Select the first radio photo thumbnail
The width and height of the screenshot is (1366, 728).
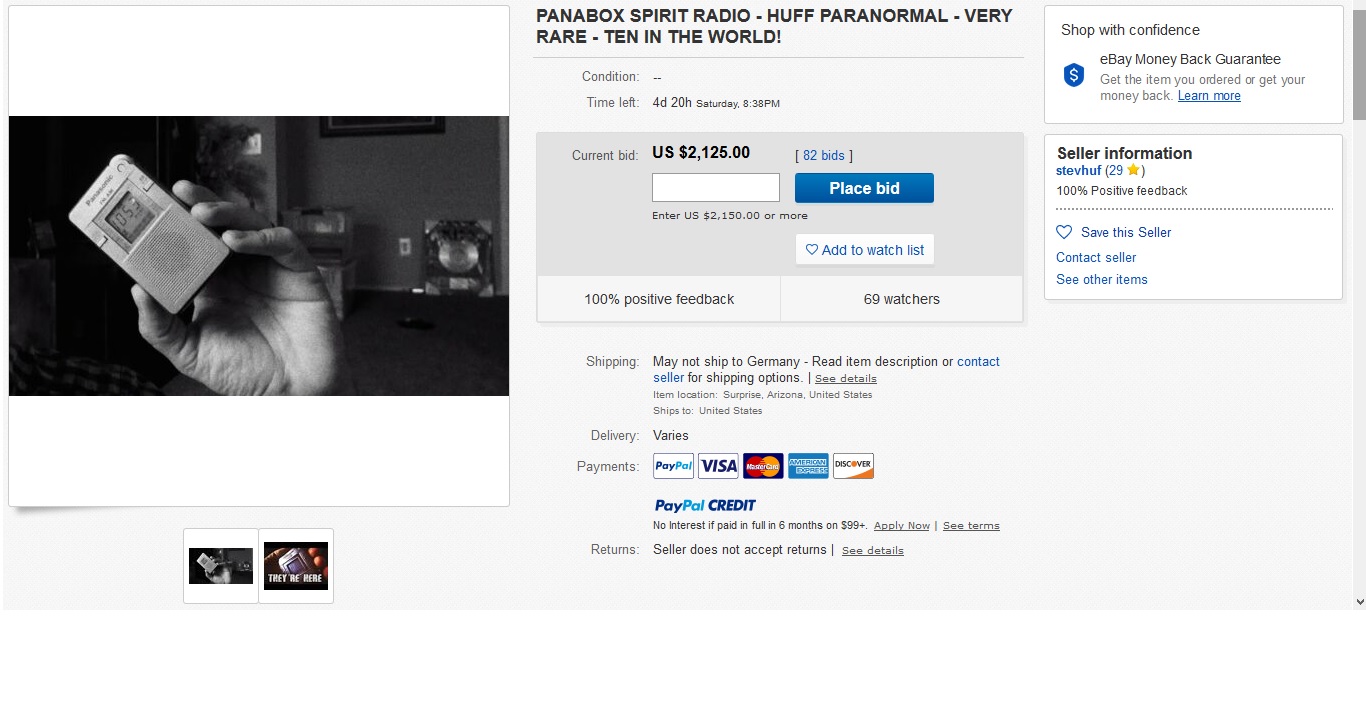(221, 566)
